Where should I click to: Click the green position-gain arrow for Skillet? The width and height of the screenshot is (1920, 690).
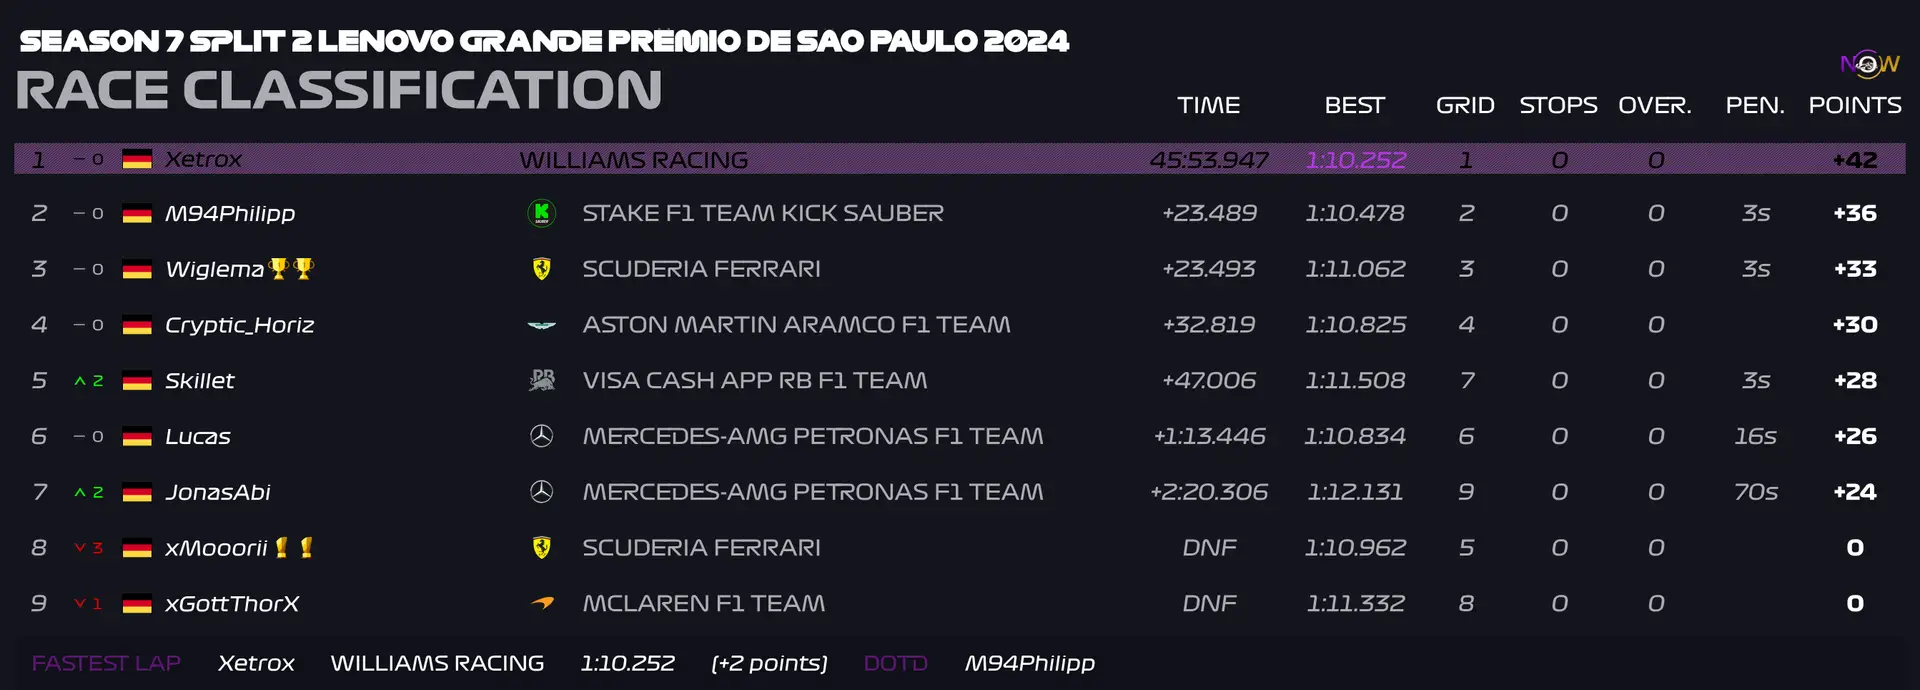point(80,381)
